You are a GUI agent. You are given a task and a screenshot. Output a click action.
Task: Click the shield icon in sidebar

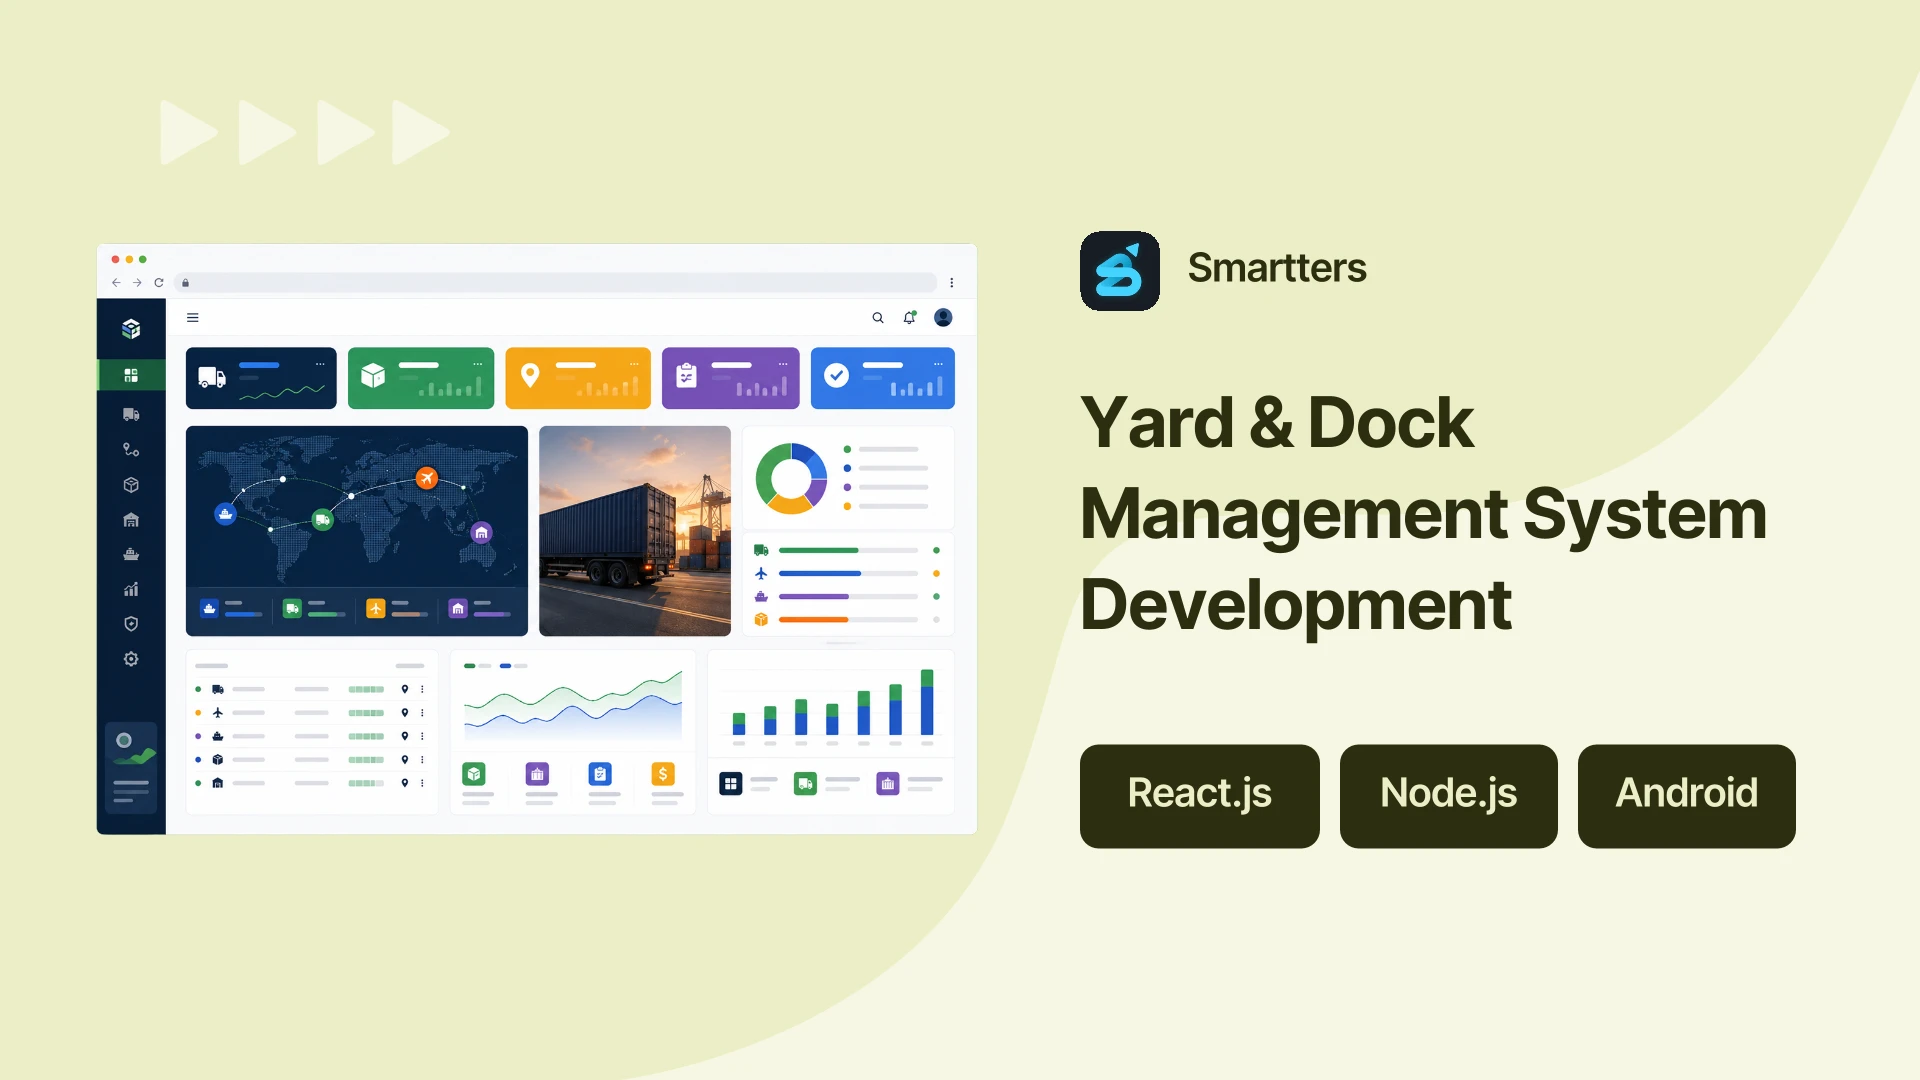pos(131,624)
